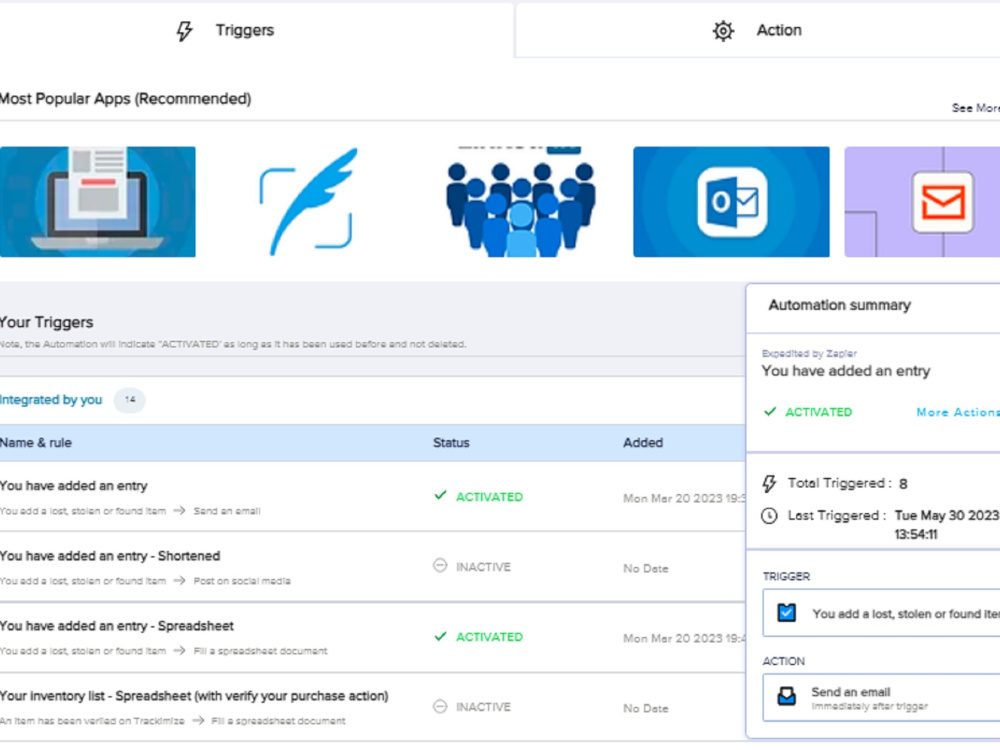Click the Your Triggers section heading
Screen dimensions: 1000x750
point(47,322)
